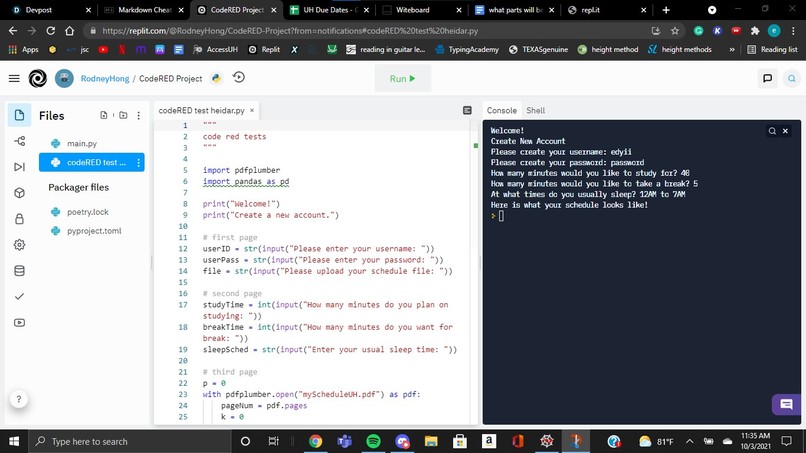This screenshot has width=806, height=453.
Task: Switch to the Shell tab
Action: click(536, 111)
